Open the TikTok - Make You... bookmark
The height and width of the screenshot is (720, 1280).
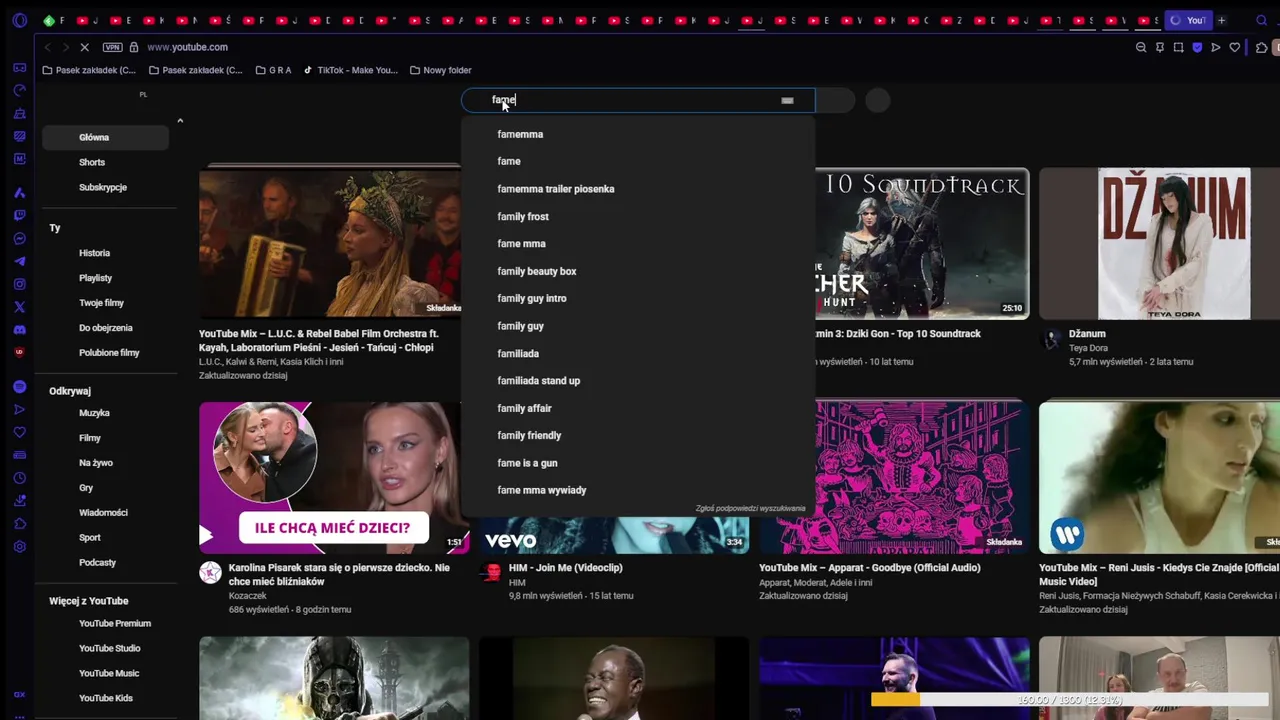coord(350,70)
